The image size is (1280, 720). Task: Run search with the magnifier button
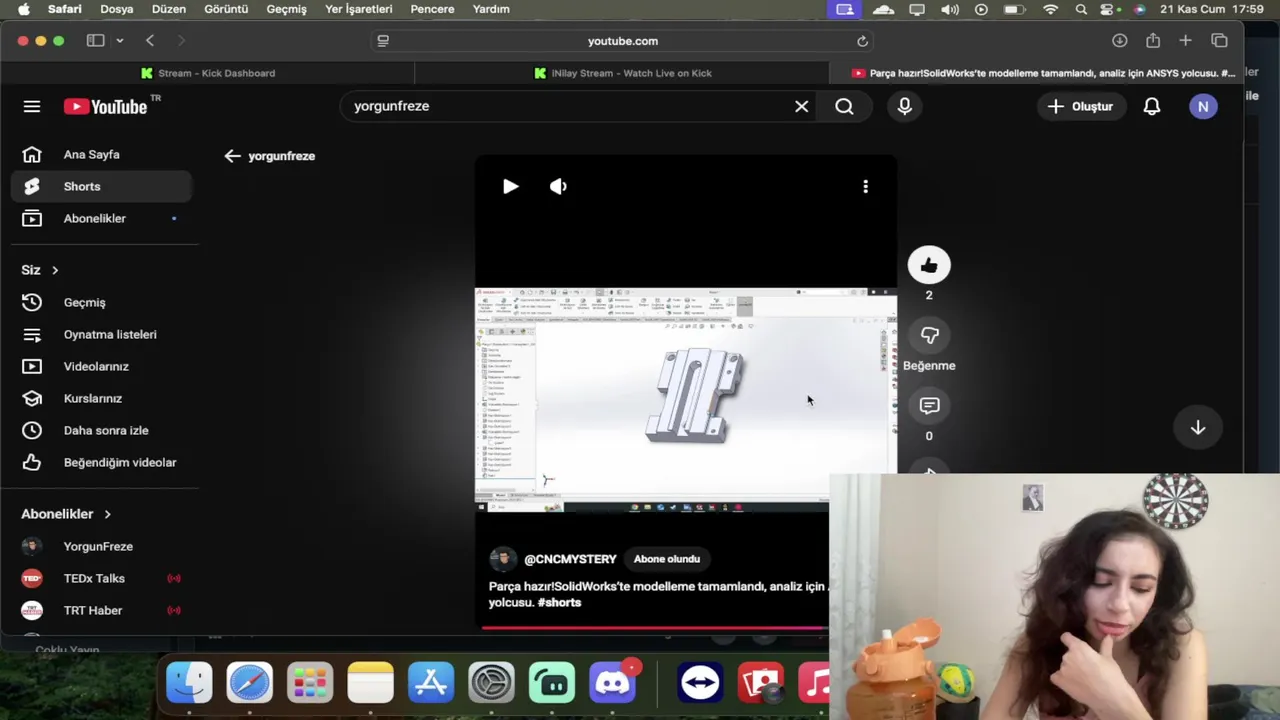[844, 106]
